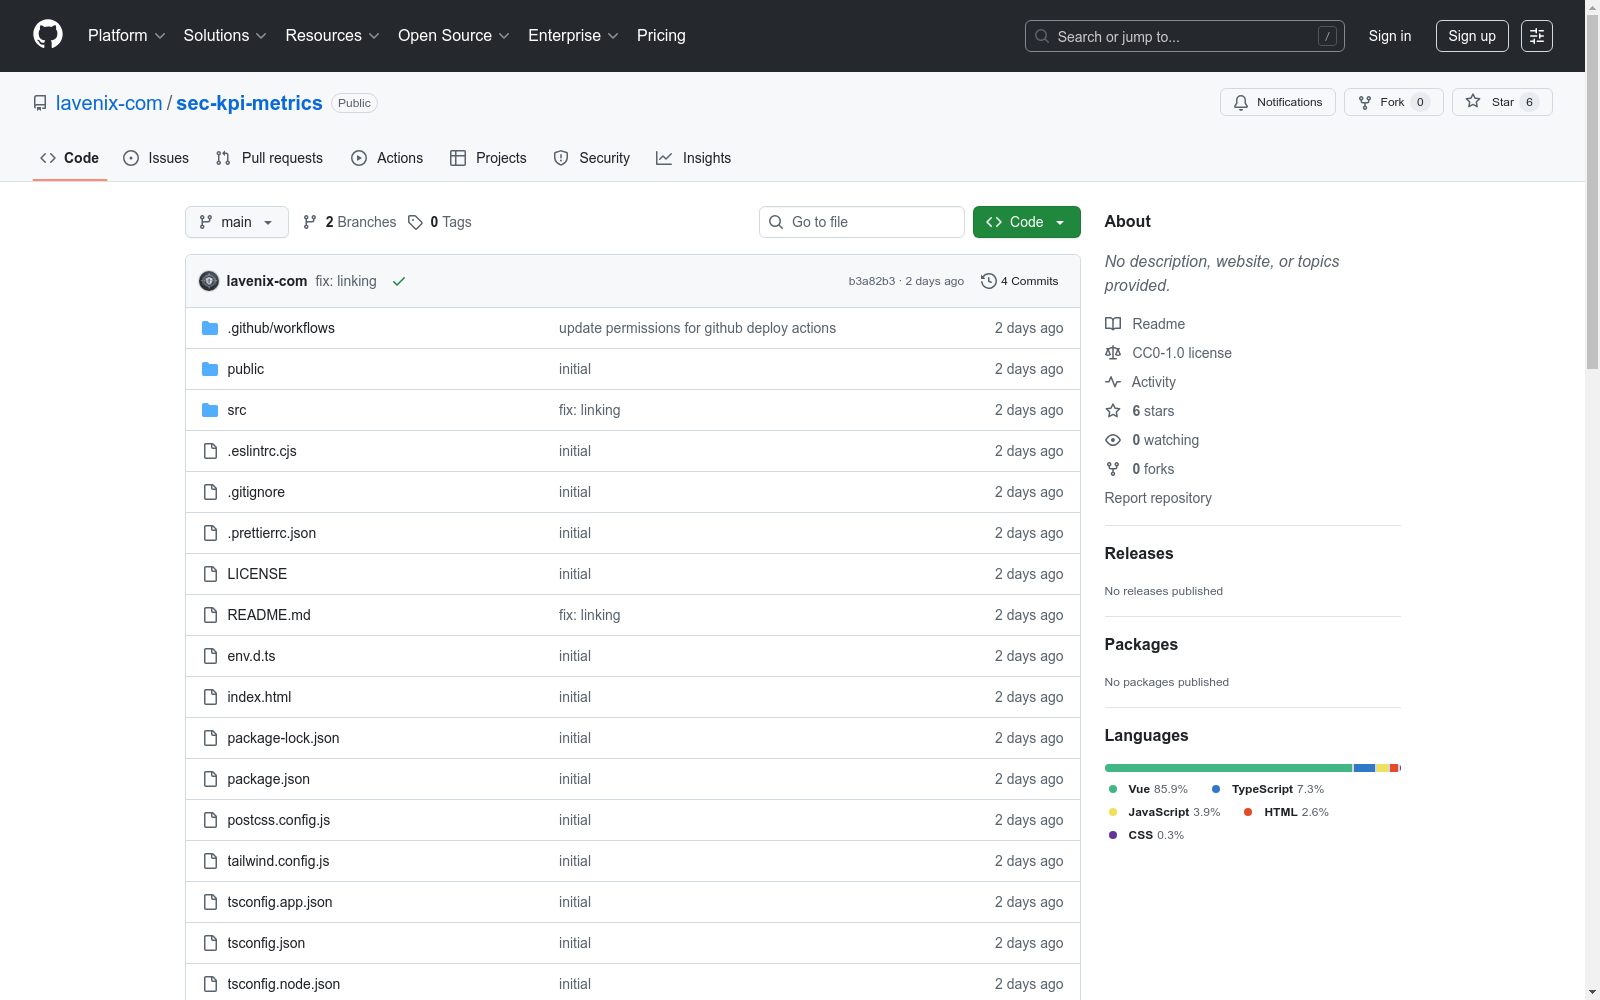This screenshot has height=1000, width=1600.
Task: Click the magnifier icon in top search bar
Action: click(x=1042, y=36)
